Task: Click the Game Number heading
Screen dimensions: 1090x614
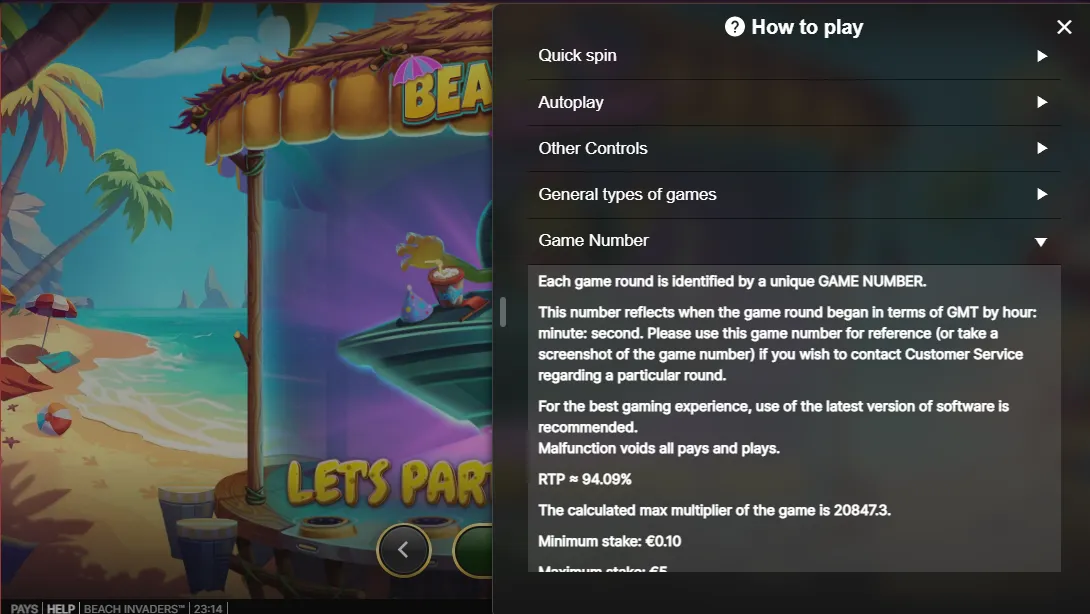Action: click(593, 240)
